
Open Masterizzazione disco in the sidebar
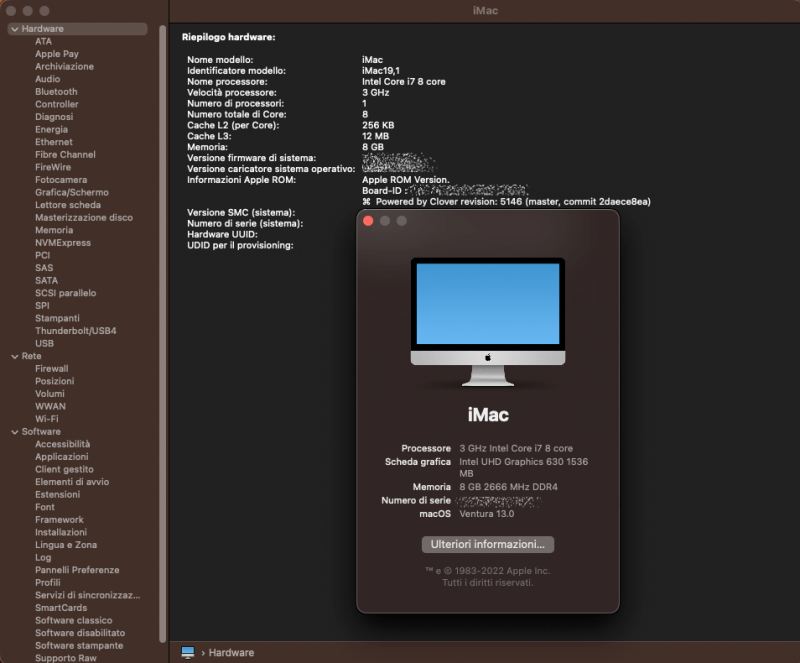(84, 217)
